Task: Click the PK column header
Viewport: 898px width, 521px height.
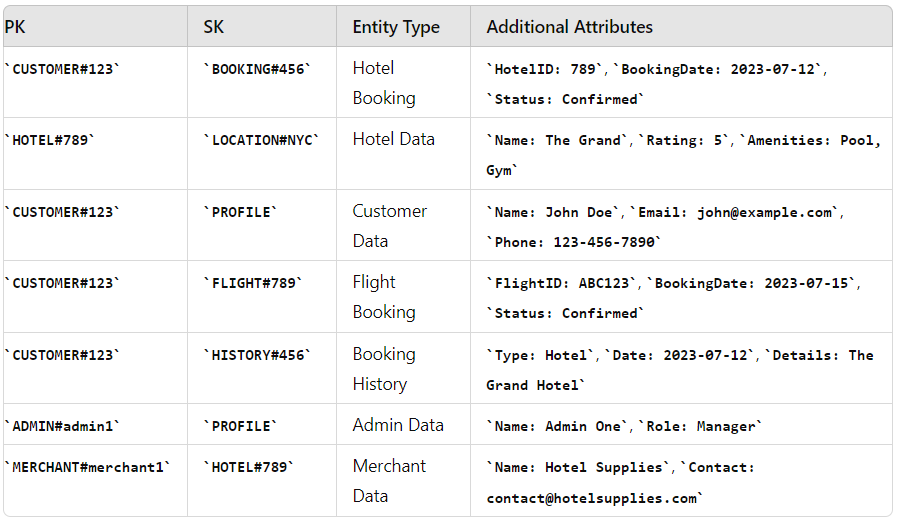Action: click(x=15, y=27)
